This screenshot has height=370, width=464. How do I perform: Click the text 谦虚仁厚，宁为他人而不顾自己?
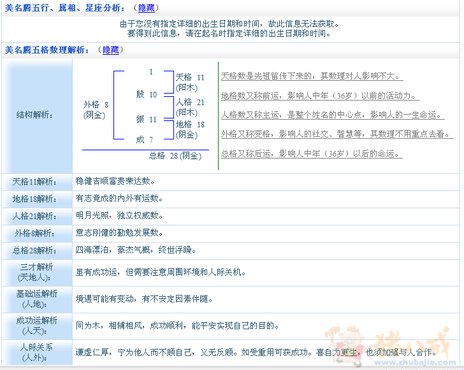coord(134,352)
